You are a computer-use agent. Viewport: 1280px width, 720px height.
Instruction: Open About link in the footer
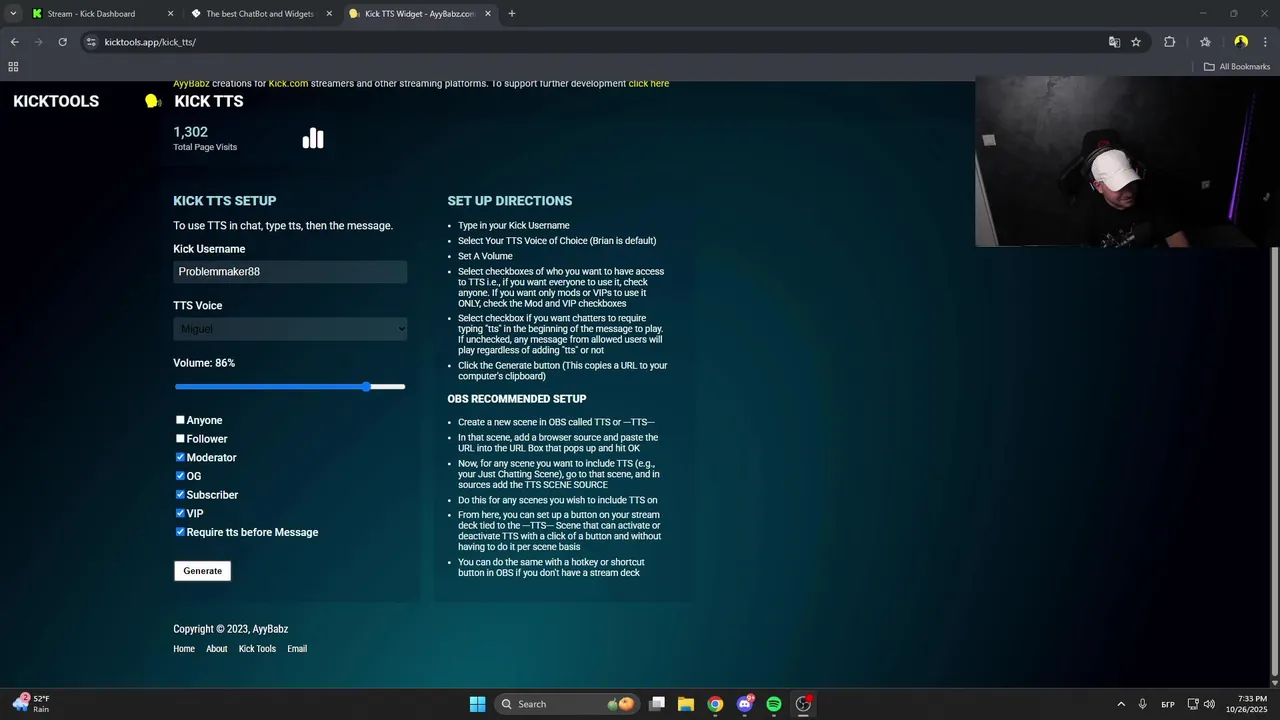pos(217,649)
